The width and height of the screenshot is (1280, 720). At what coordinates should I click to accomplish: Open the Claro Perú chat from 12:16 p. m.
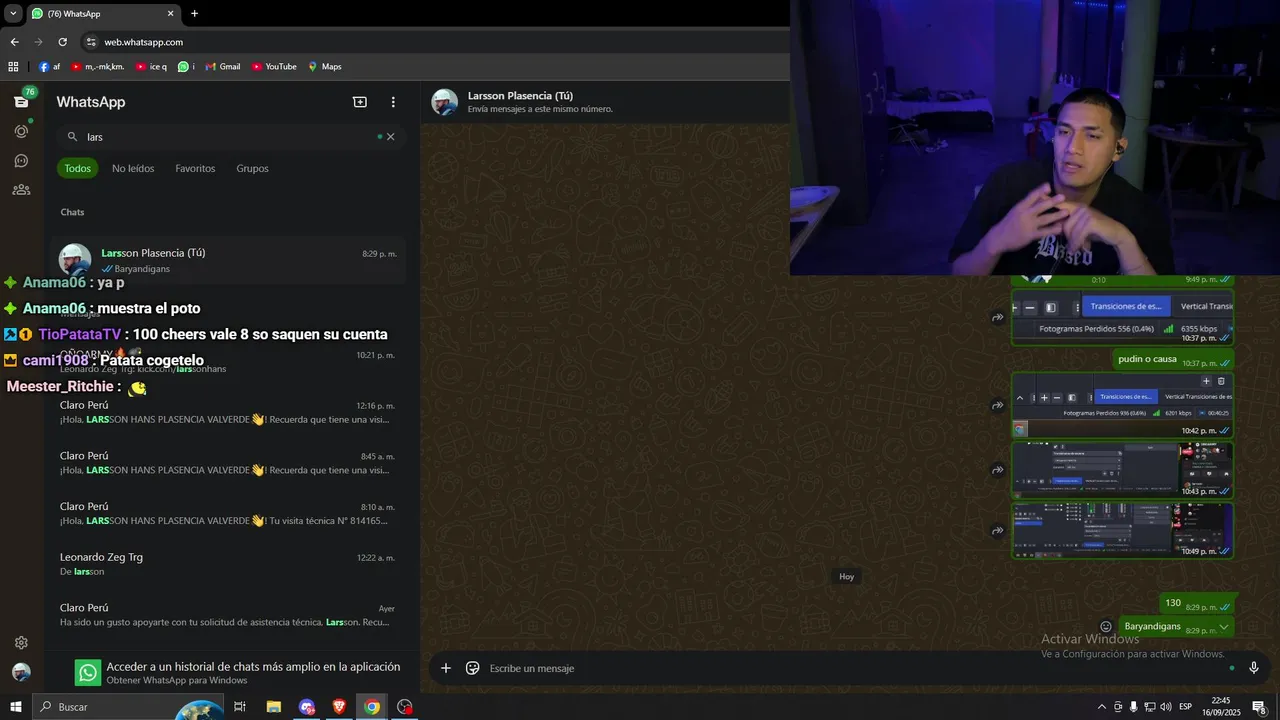click(229, 412)
